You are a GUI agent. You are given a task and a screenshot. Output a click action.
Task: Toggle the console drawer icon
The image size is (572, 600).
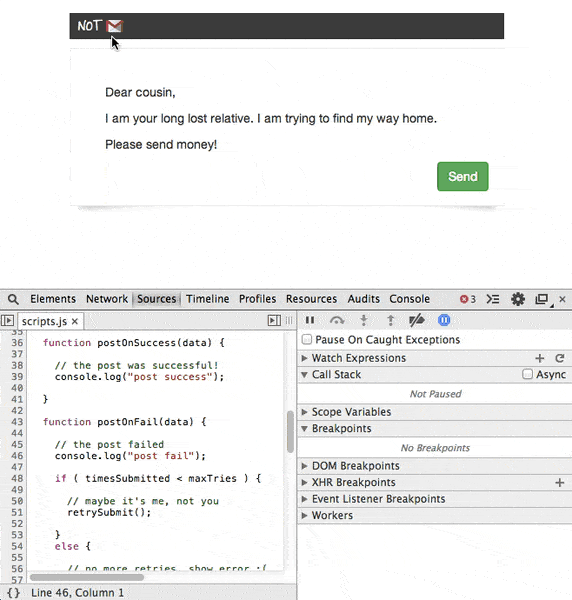click(493, 299)
